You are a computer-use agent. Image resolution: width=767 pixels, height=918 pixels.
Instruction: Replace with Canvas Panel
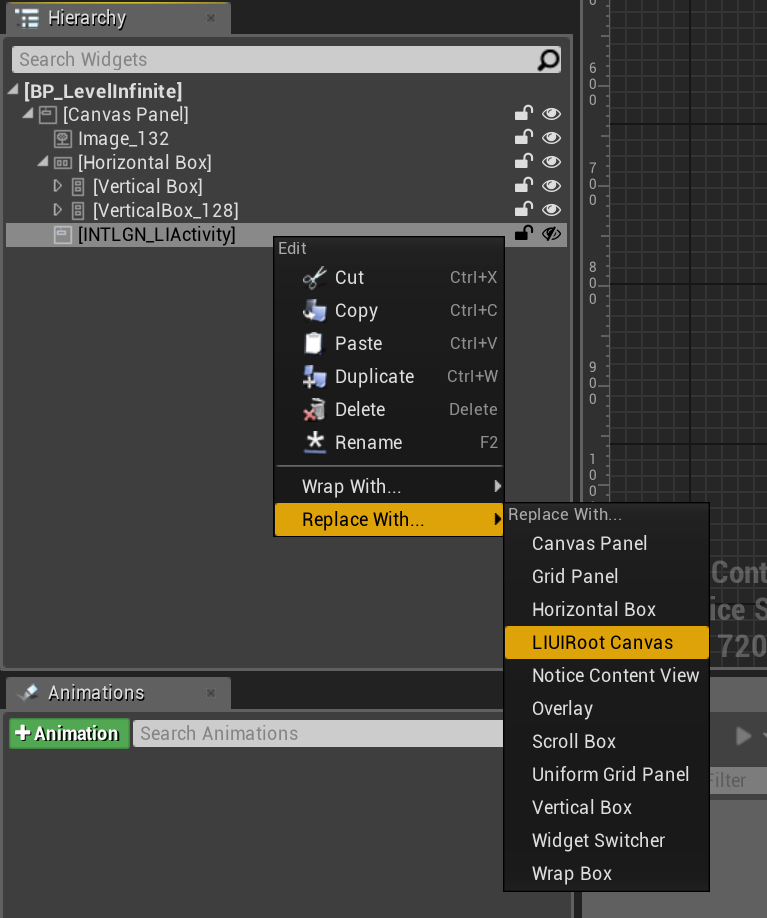coord(607,543)
